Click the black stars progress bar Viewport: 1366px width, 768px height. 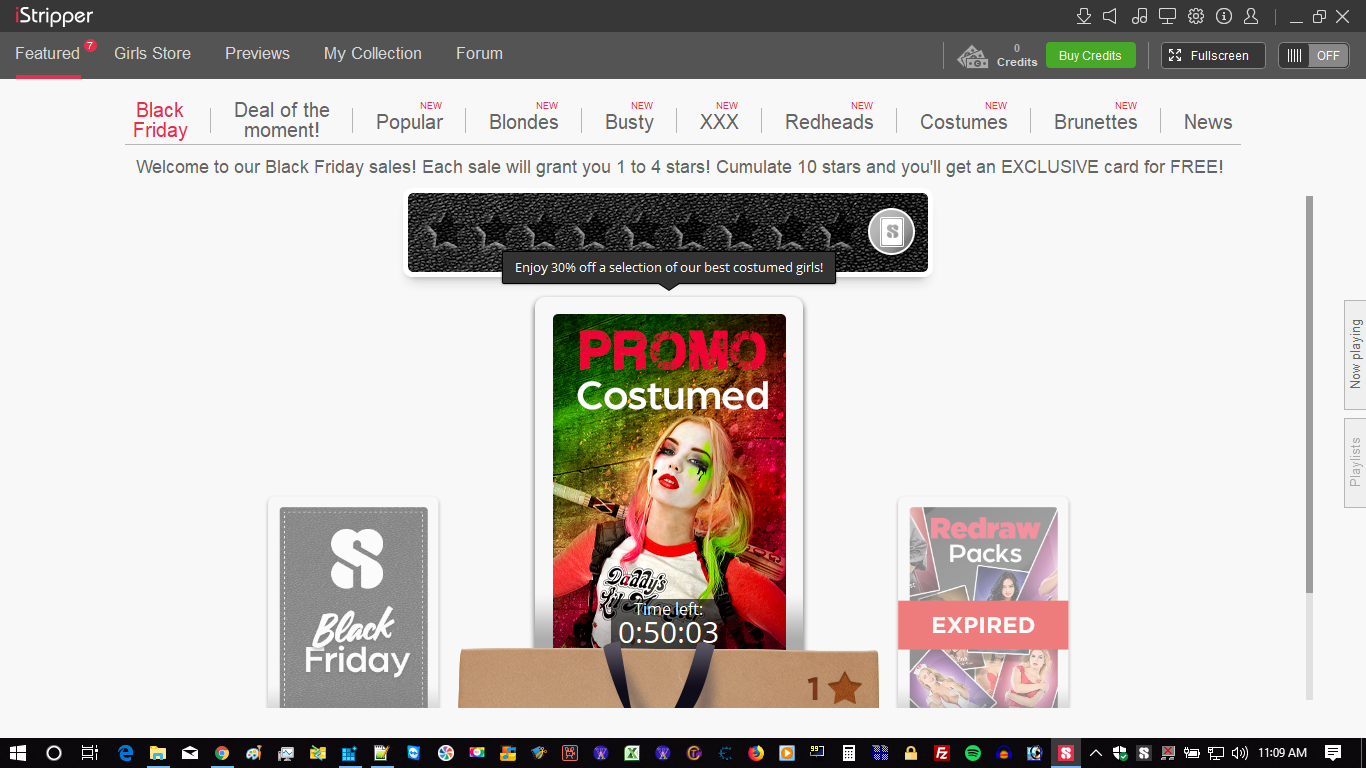coord(668,233)
